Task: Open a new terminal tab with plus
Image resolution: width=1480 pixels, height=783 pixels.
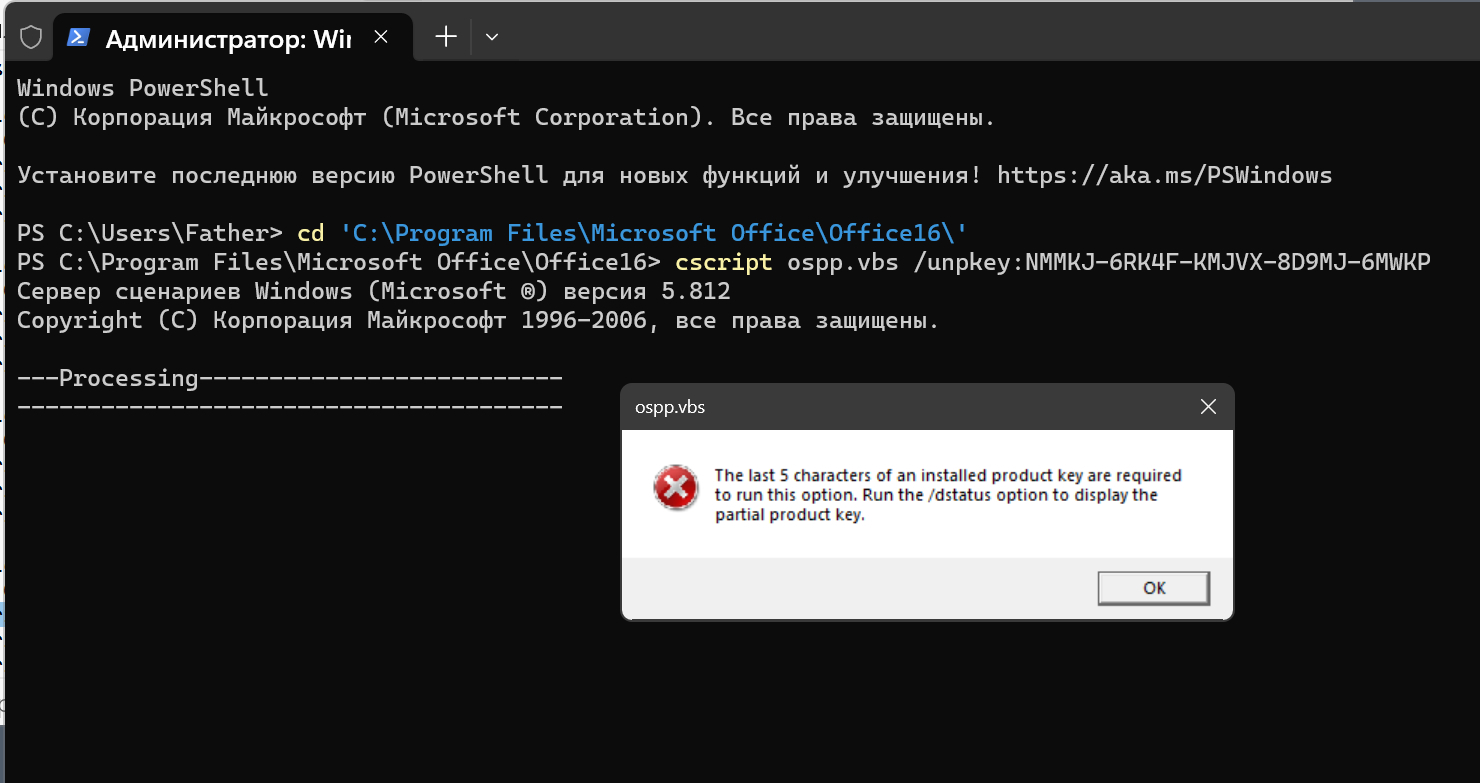Action: point(446,37)
